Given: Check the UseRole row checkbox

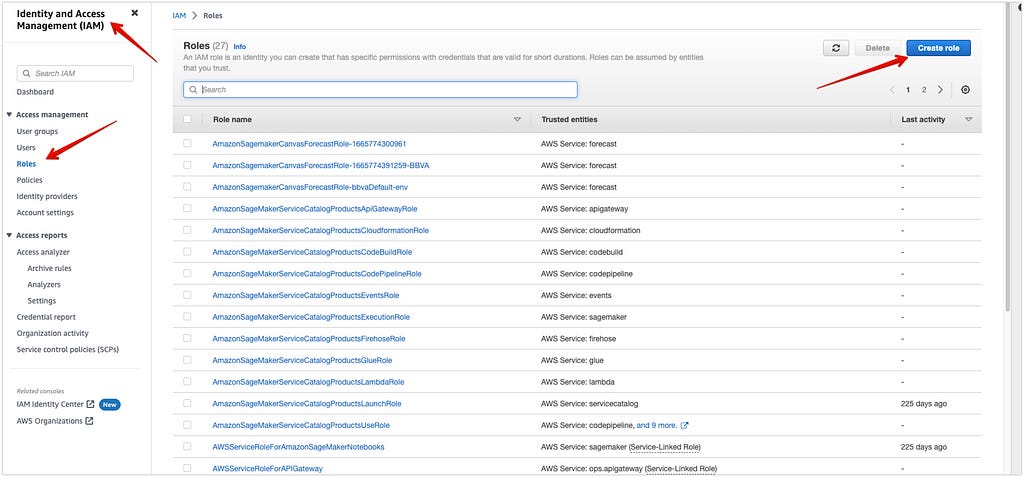Looking at the screenshot, I should (187, 425).
